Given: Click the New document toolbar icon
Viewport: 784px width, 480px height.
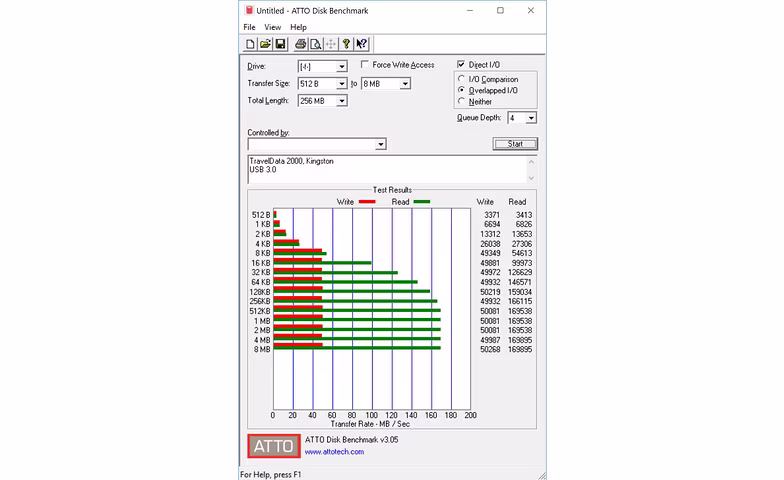Looking at the screenshot, I should click(250, 44).
